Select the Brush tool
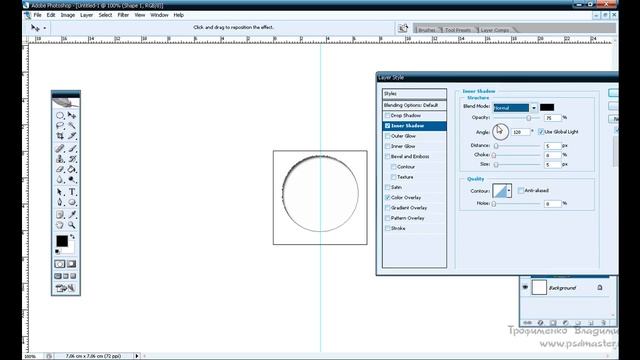Image resolution: width=640 pixels, height=360 pixels. click(x=72, y=149)
